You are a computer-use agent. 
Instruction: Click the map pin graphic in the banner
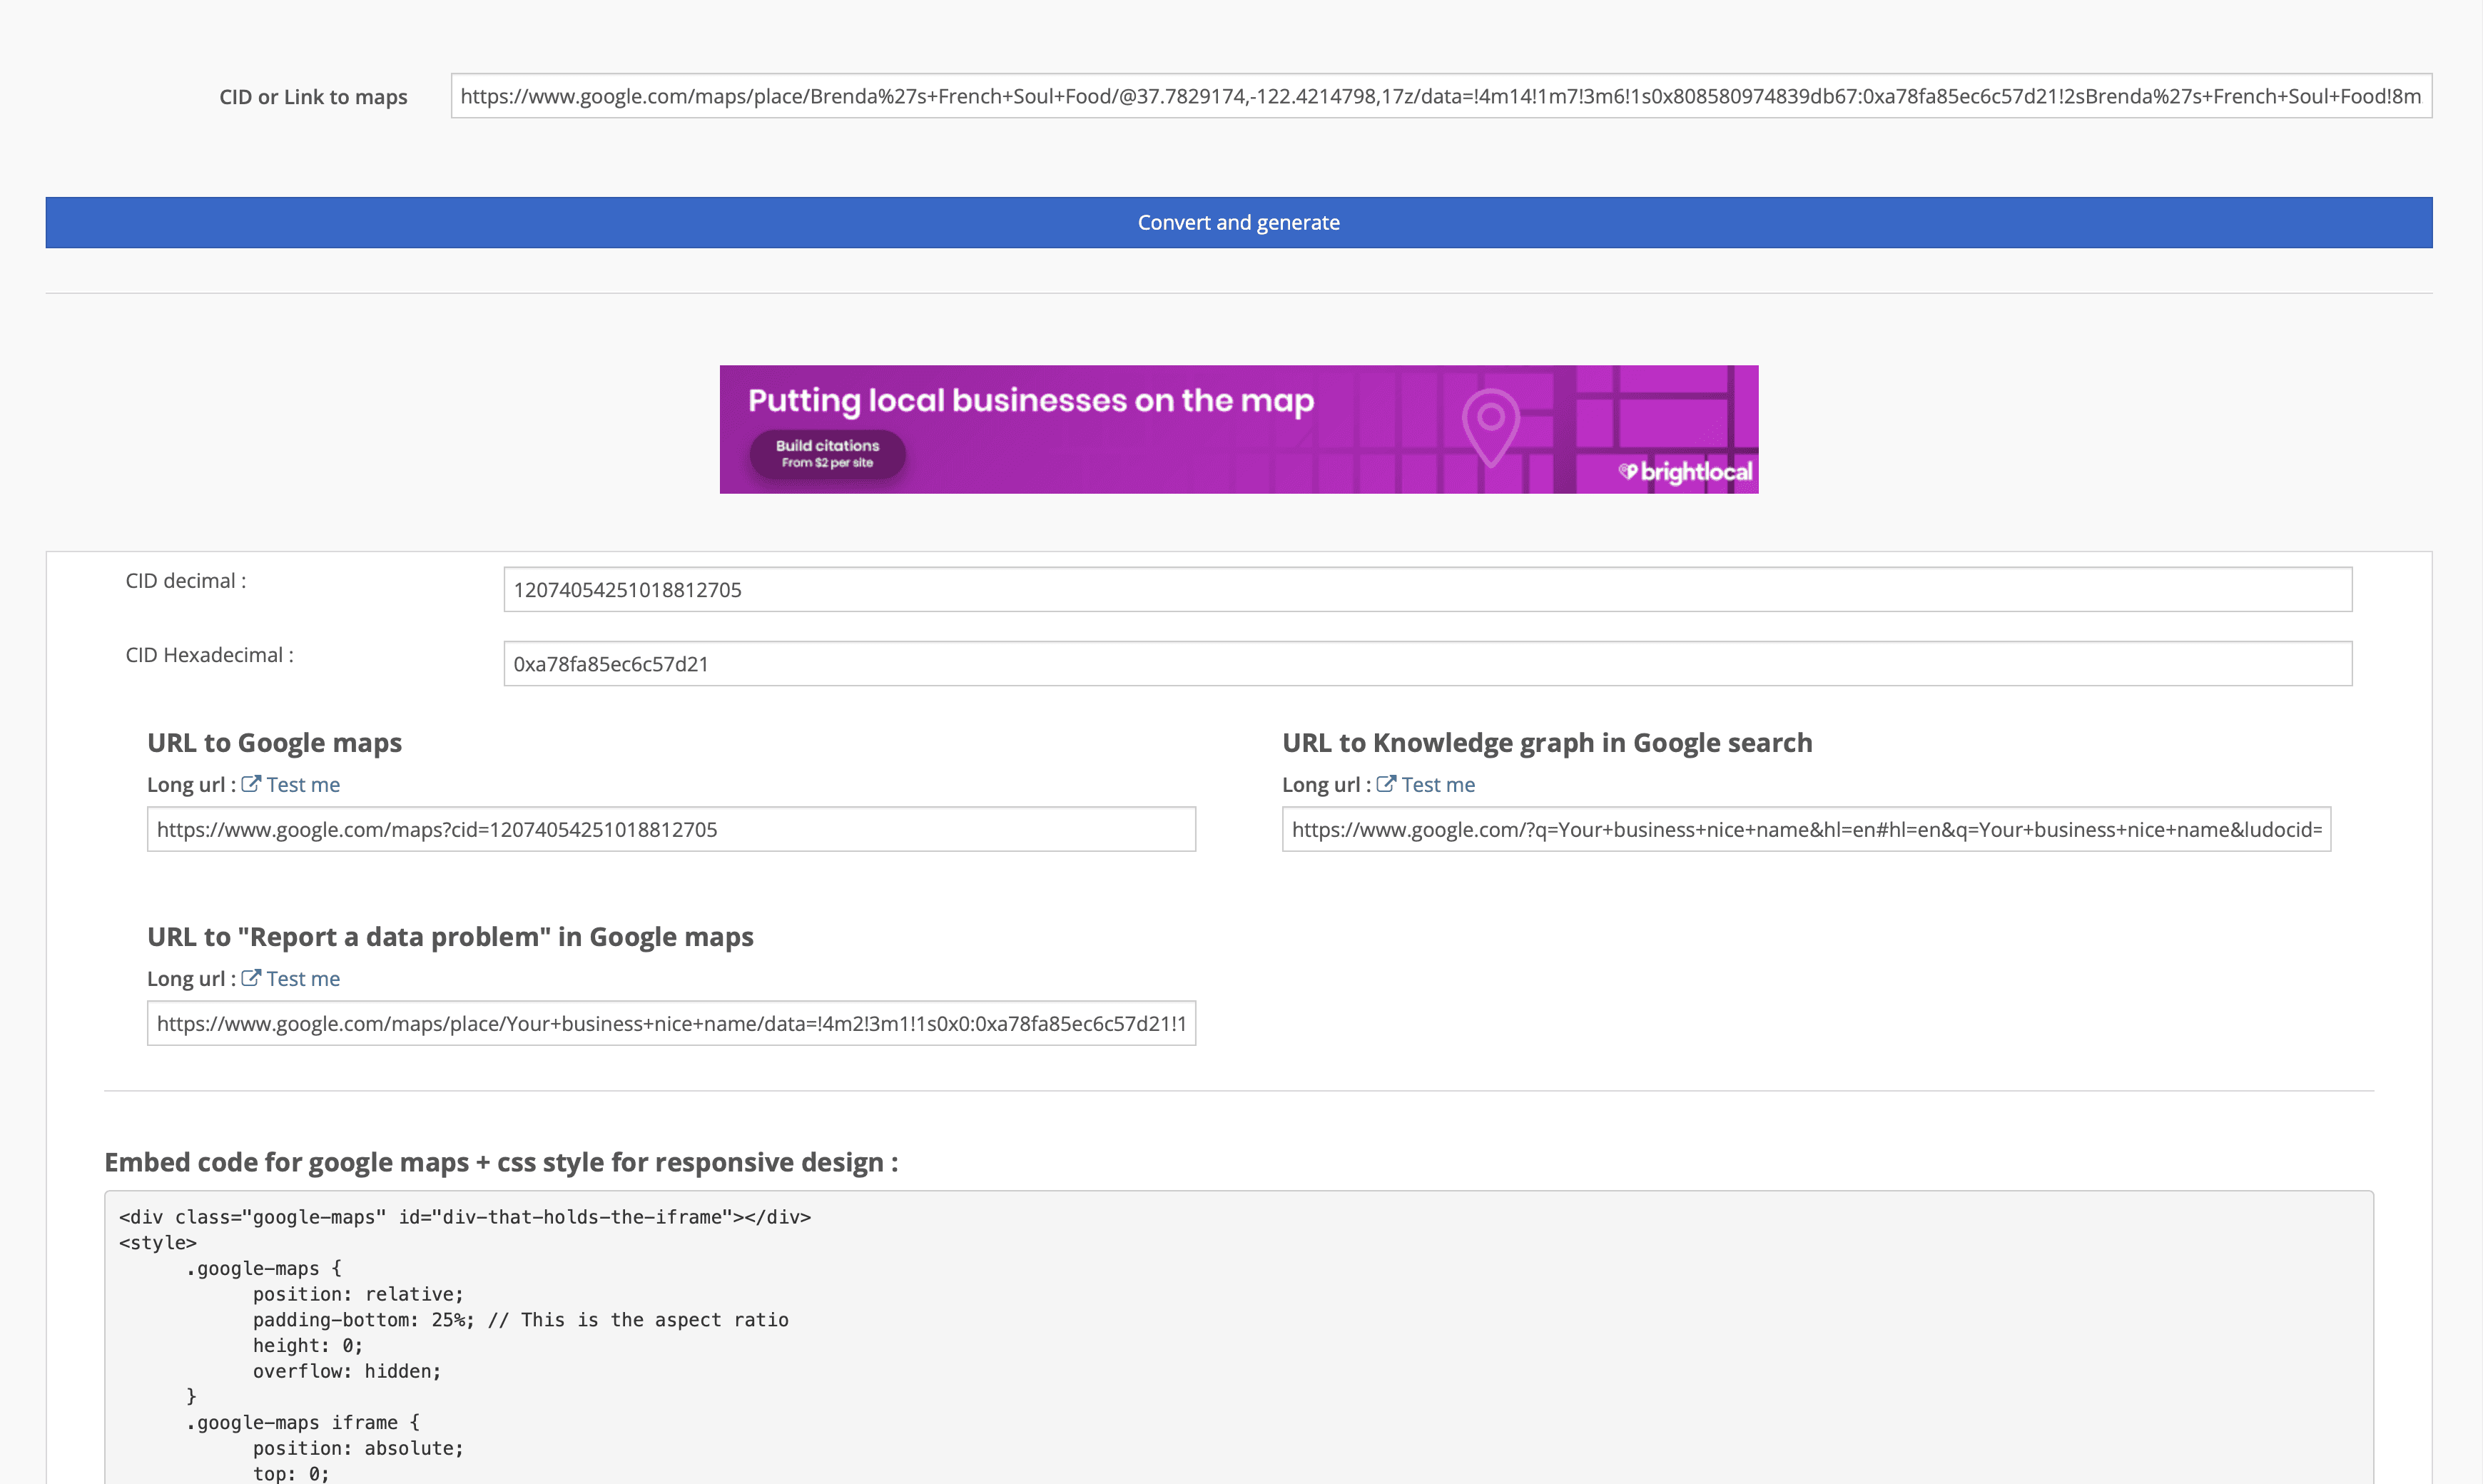pyautogui.click(x=1490, y=425)
